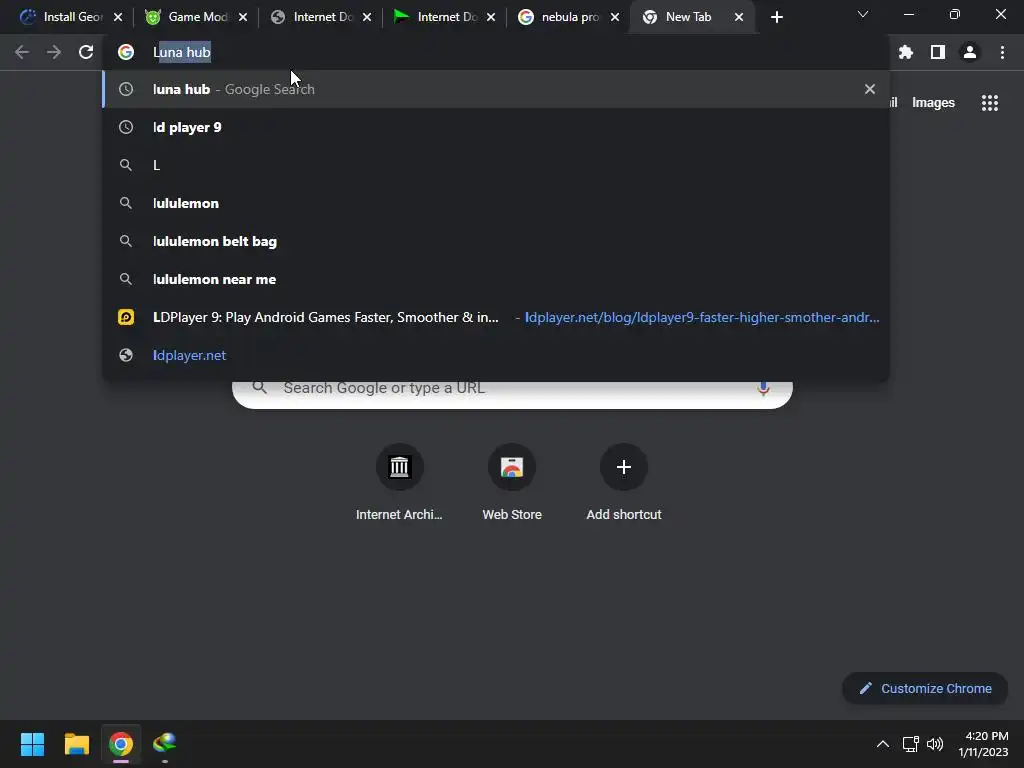The width and height of the screenshot is (1024, 768).
Task: Open the ldplayer.net suggestion
Action: 496,355
